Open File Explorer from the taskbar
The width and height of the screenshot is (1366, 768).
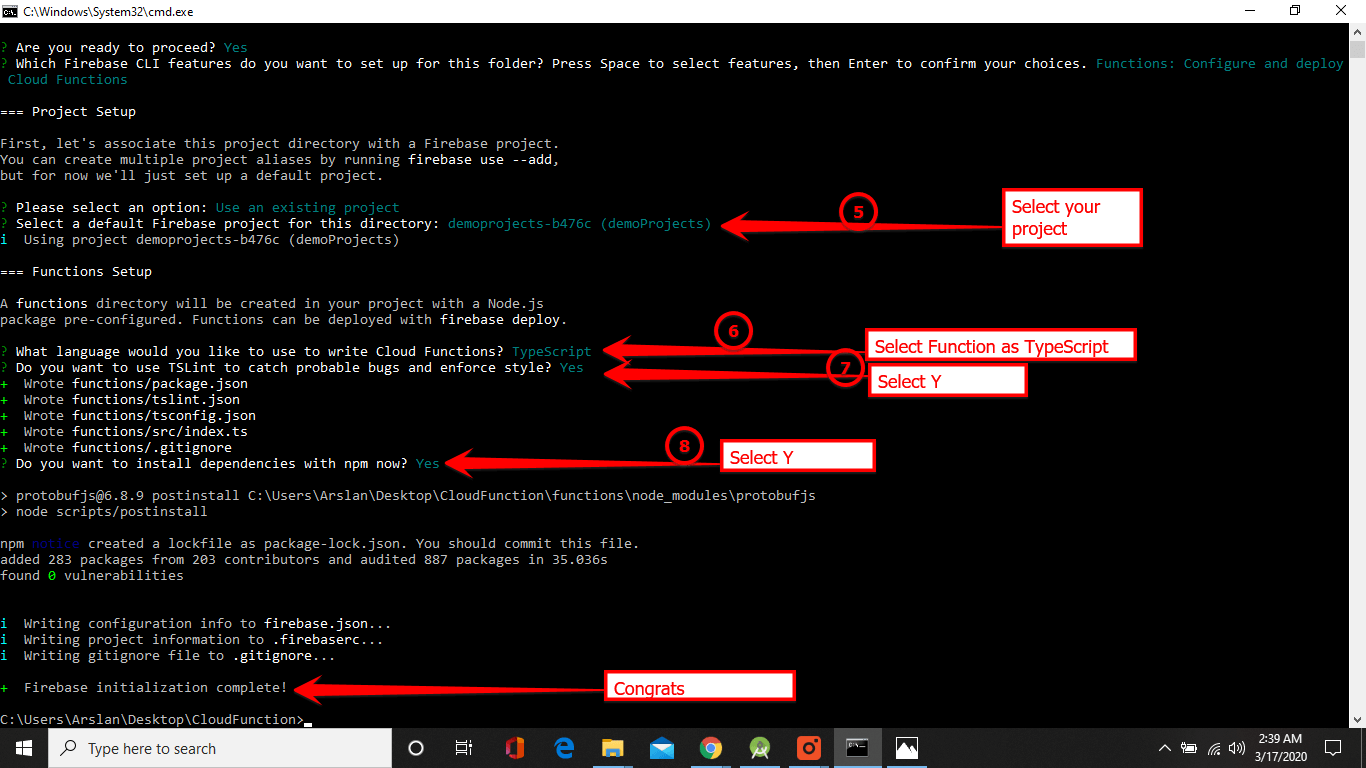613,748
